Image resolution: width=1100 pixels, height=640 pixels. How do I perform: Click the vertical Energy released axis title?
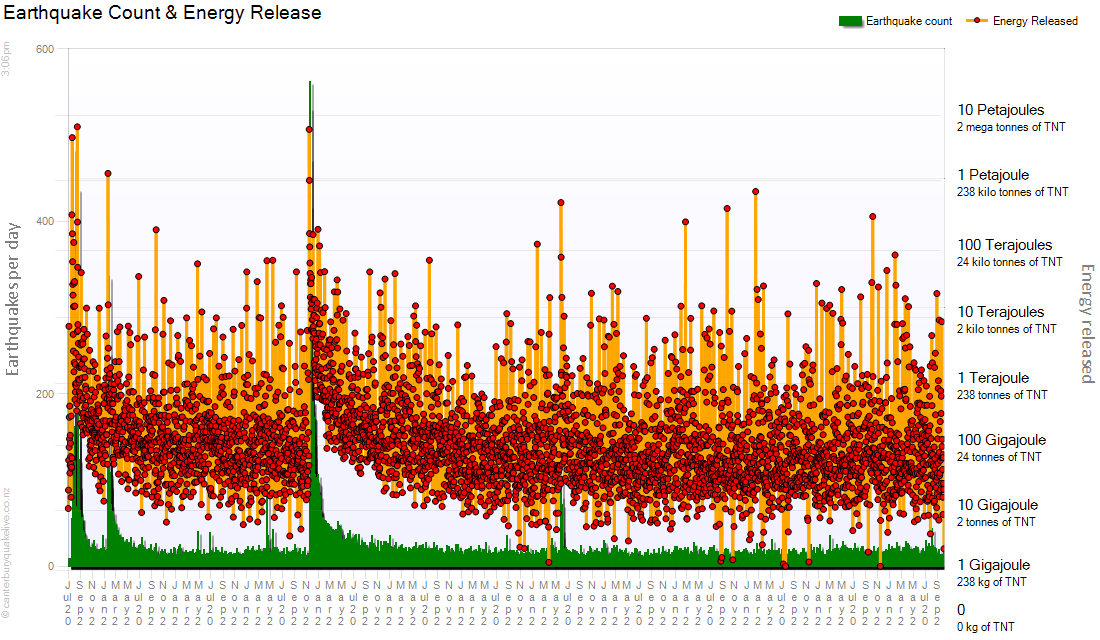1087,323
